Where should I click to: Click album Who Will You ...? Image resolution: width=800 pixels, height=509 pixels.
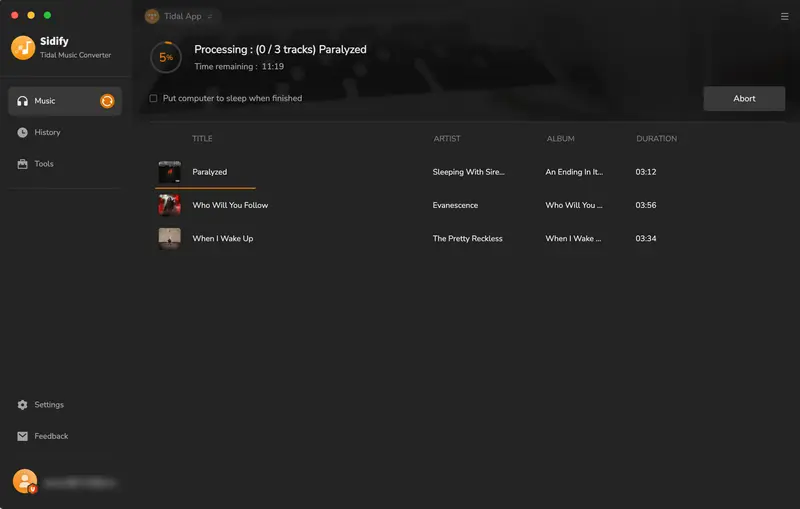[x=573, y=205]
